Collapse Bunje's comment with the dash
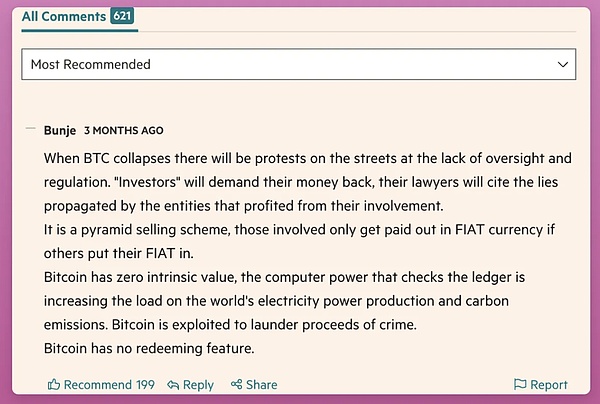Viewport: 600px width, 404px height. 30,130
